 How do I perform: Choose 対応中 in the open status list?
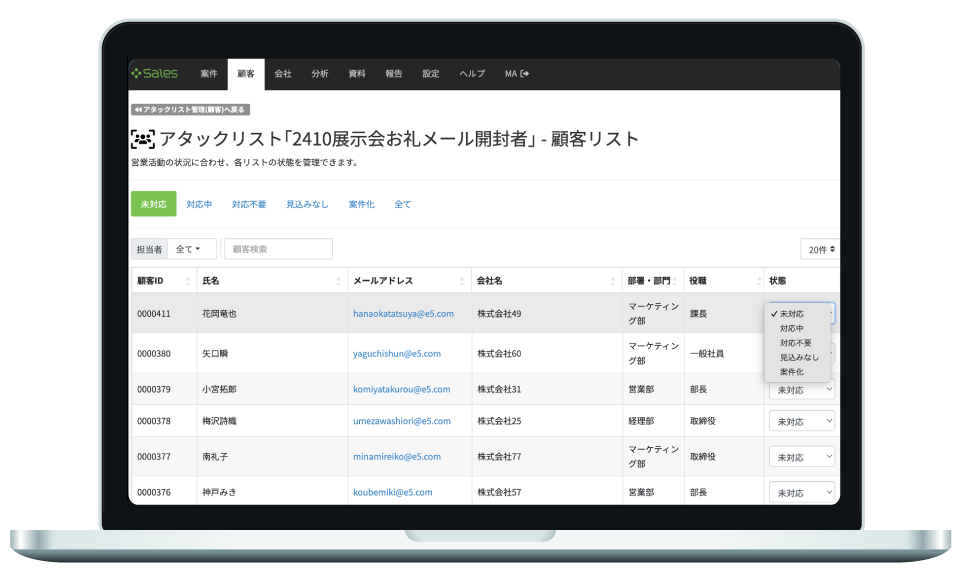[792, 328]
